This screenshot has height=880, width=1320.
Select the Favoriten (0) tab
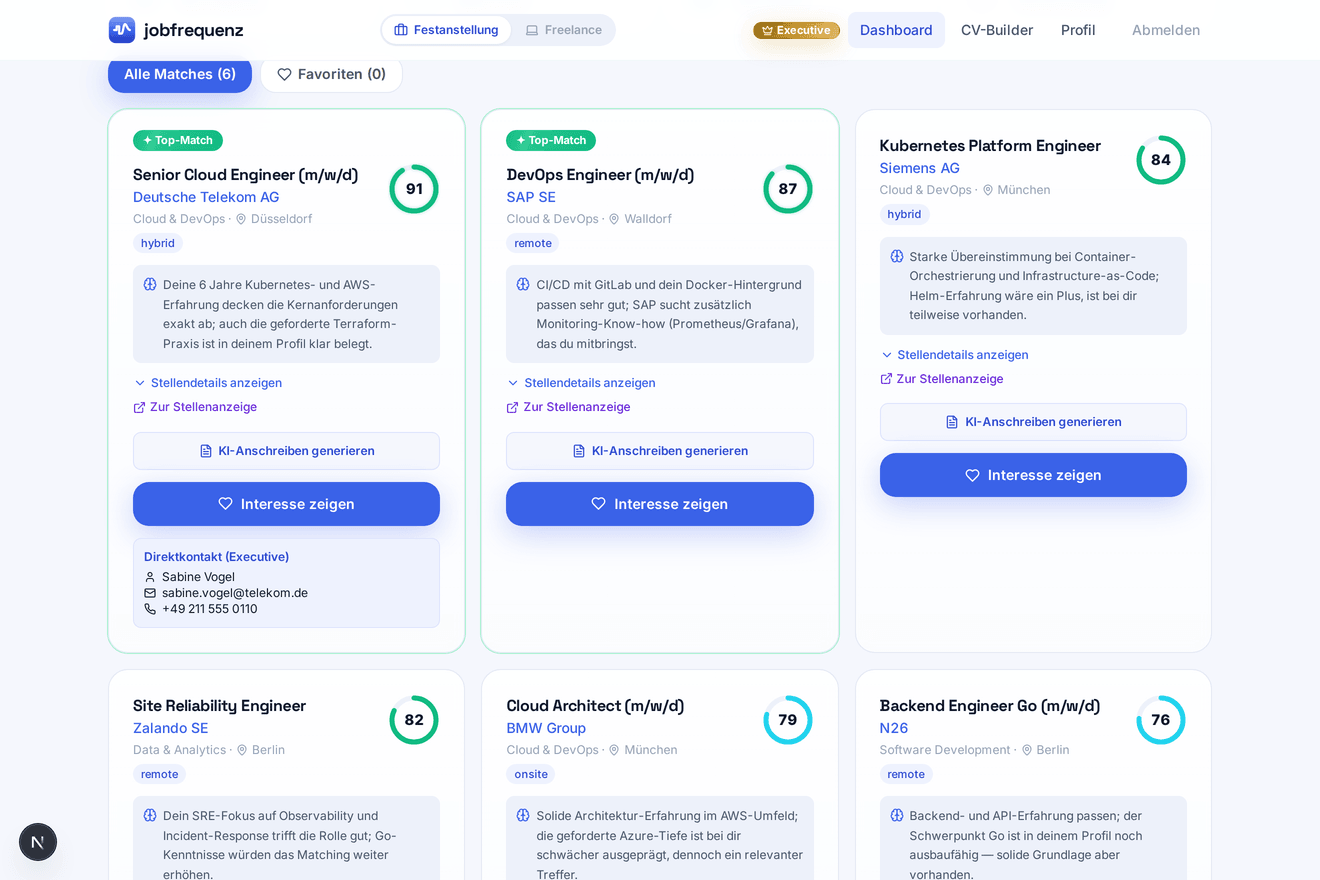(x=332, y=74)
